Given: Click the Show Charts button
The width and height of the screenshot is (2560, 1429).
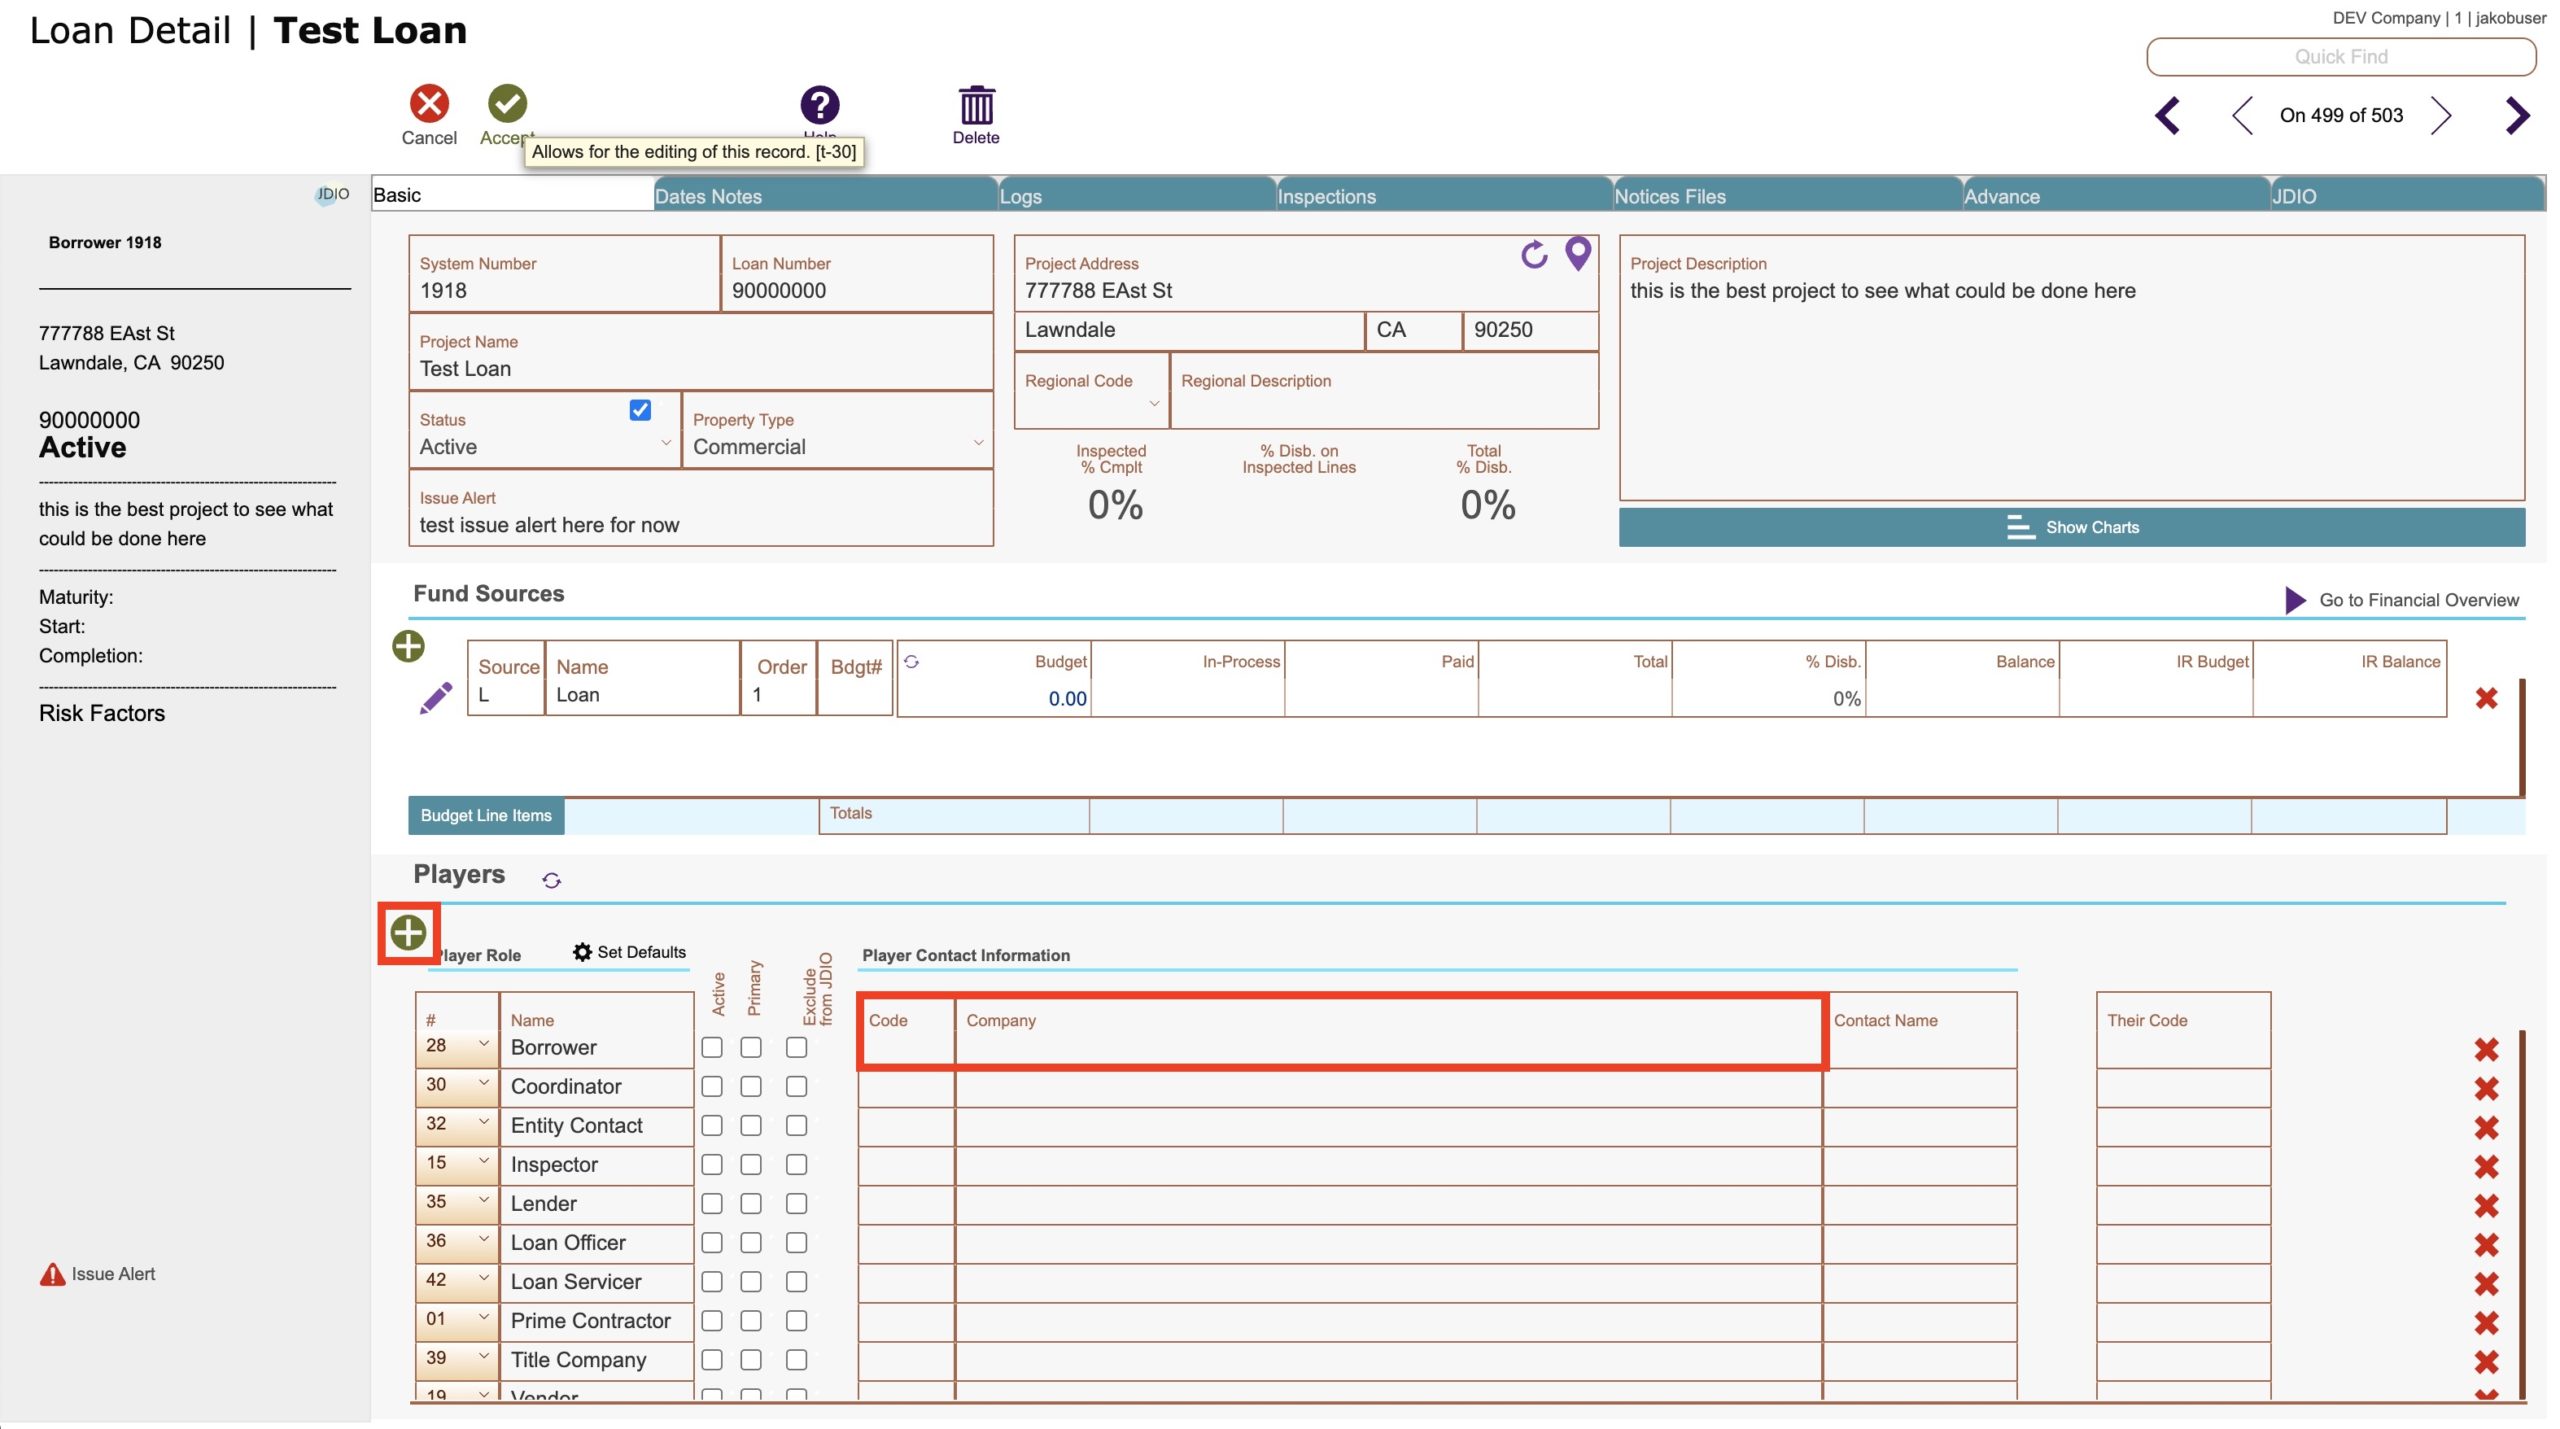Looking at the screenshot, I should click(x=2071, y=527).
